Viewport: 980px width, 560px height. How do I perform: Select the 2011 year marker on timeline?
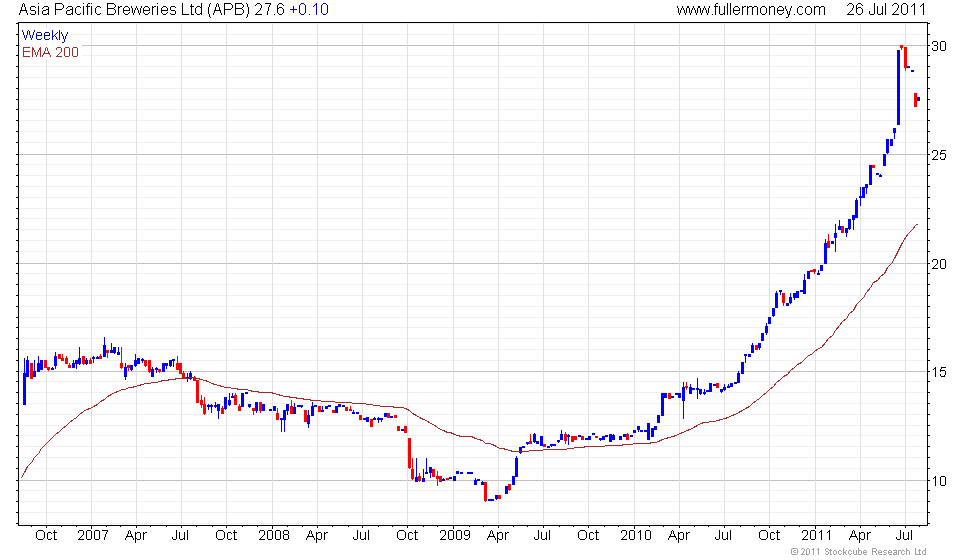(x=816, y=536)
